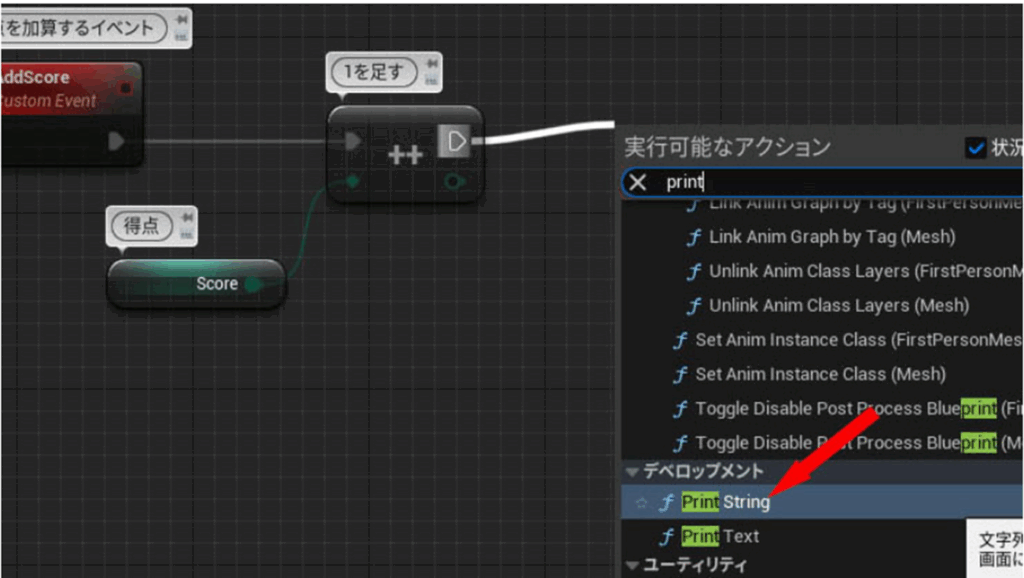Select Print String from the action list
Screen dimensions: 1024x578
pos(725,502)
